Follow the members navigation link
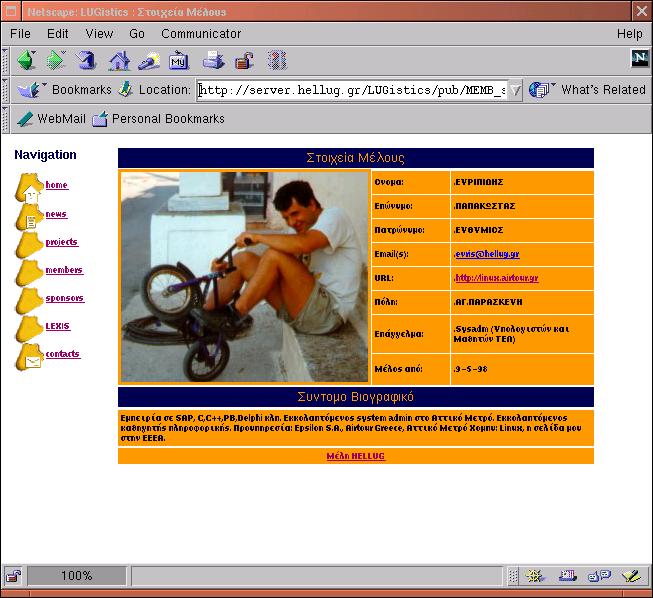 [x=64, y=270]
